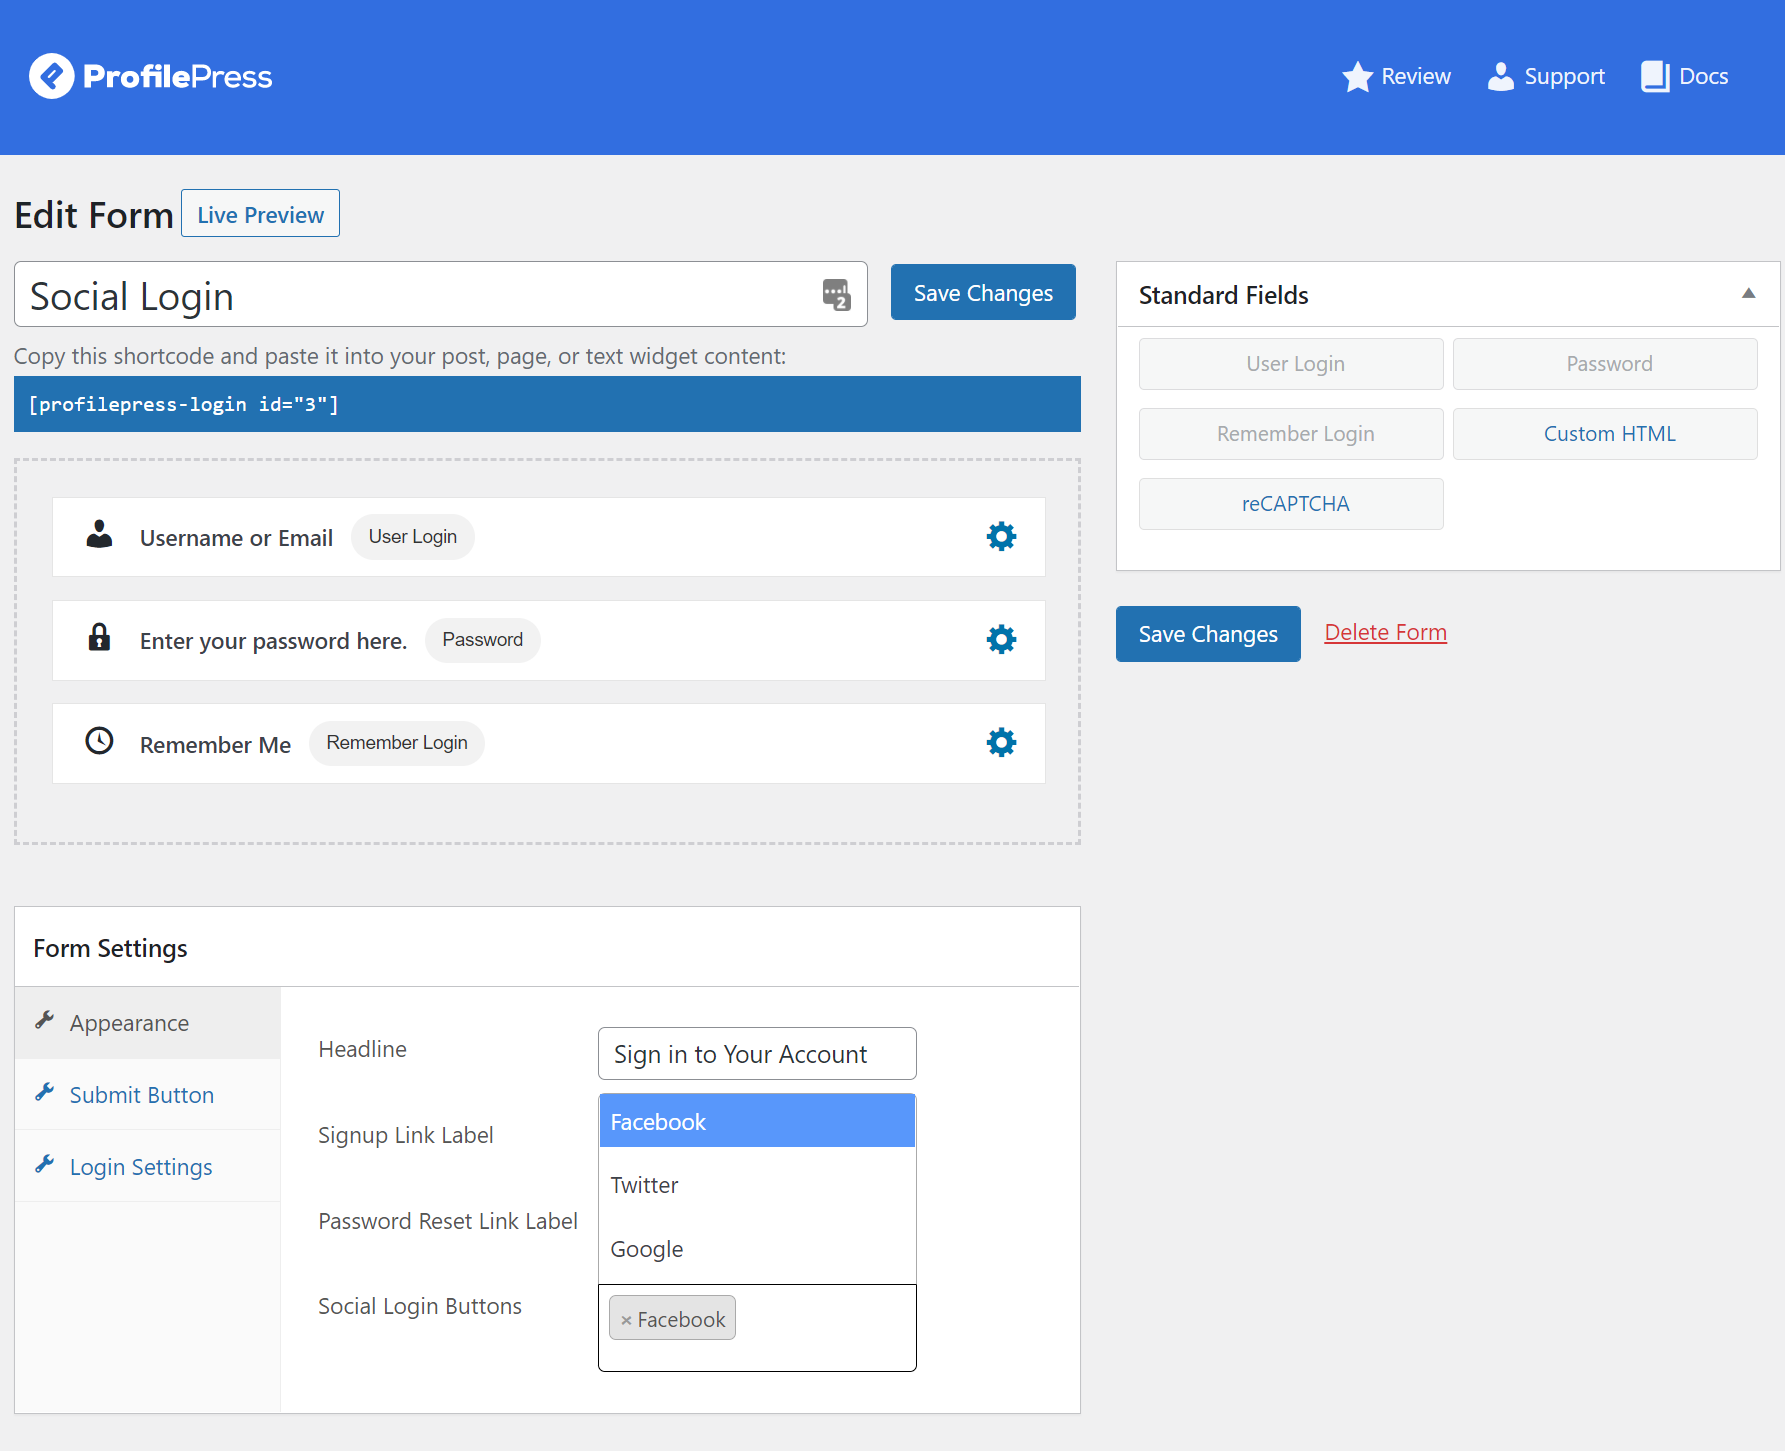1785x1451 pixels.
Task: Open the Login Settings tab
Action: [148, 1167]
